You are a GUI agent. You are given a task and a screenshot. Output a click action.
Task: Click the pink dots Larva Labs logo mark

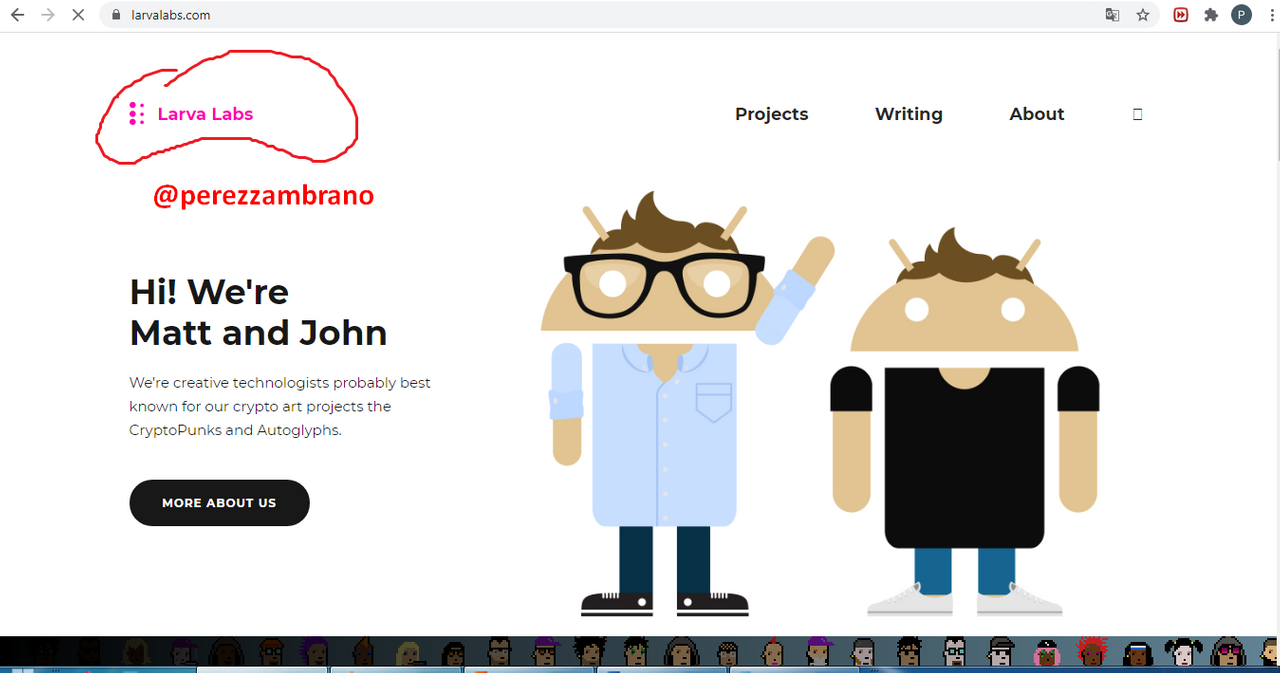click(137, 114)
